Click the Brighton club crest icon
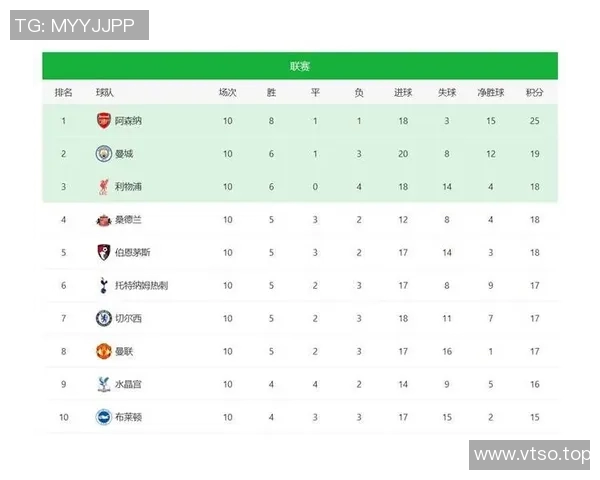 point(103,416)
